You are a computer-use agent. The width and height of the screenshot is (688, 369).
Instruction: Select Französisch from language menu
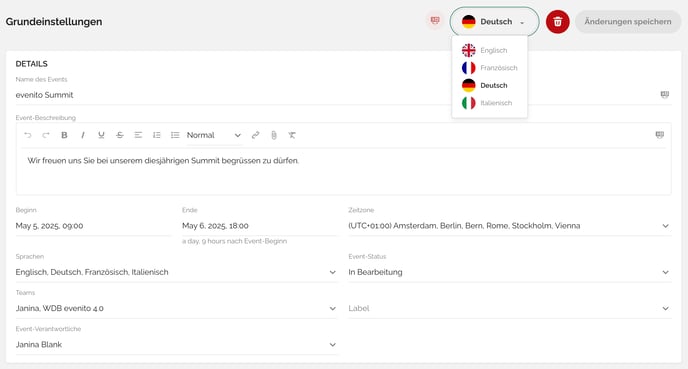(490, 68)
